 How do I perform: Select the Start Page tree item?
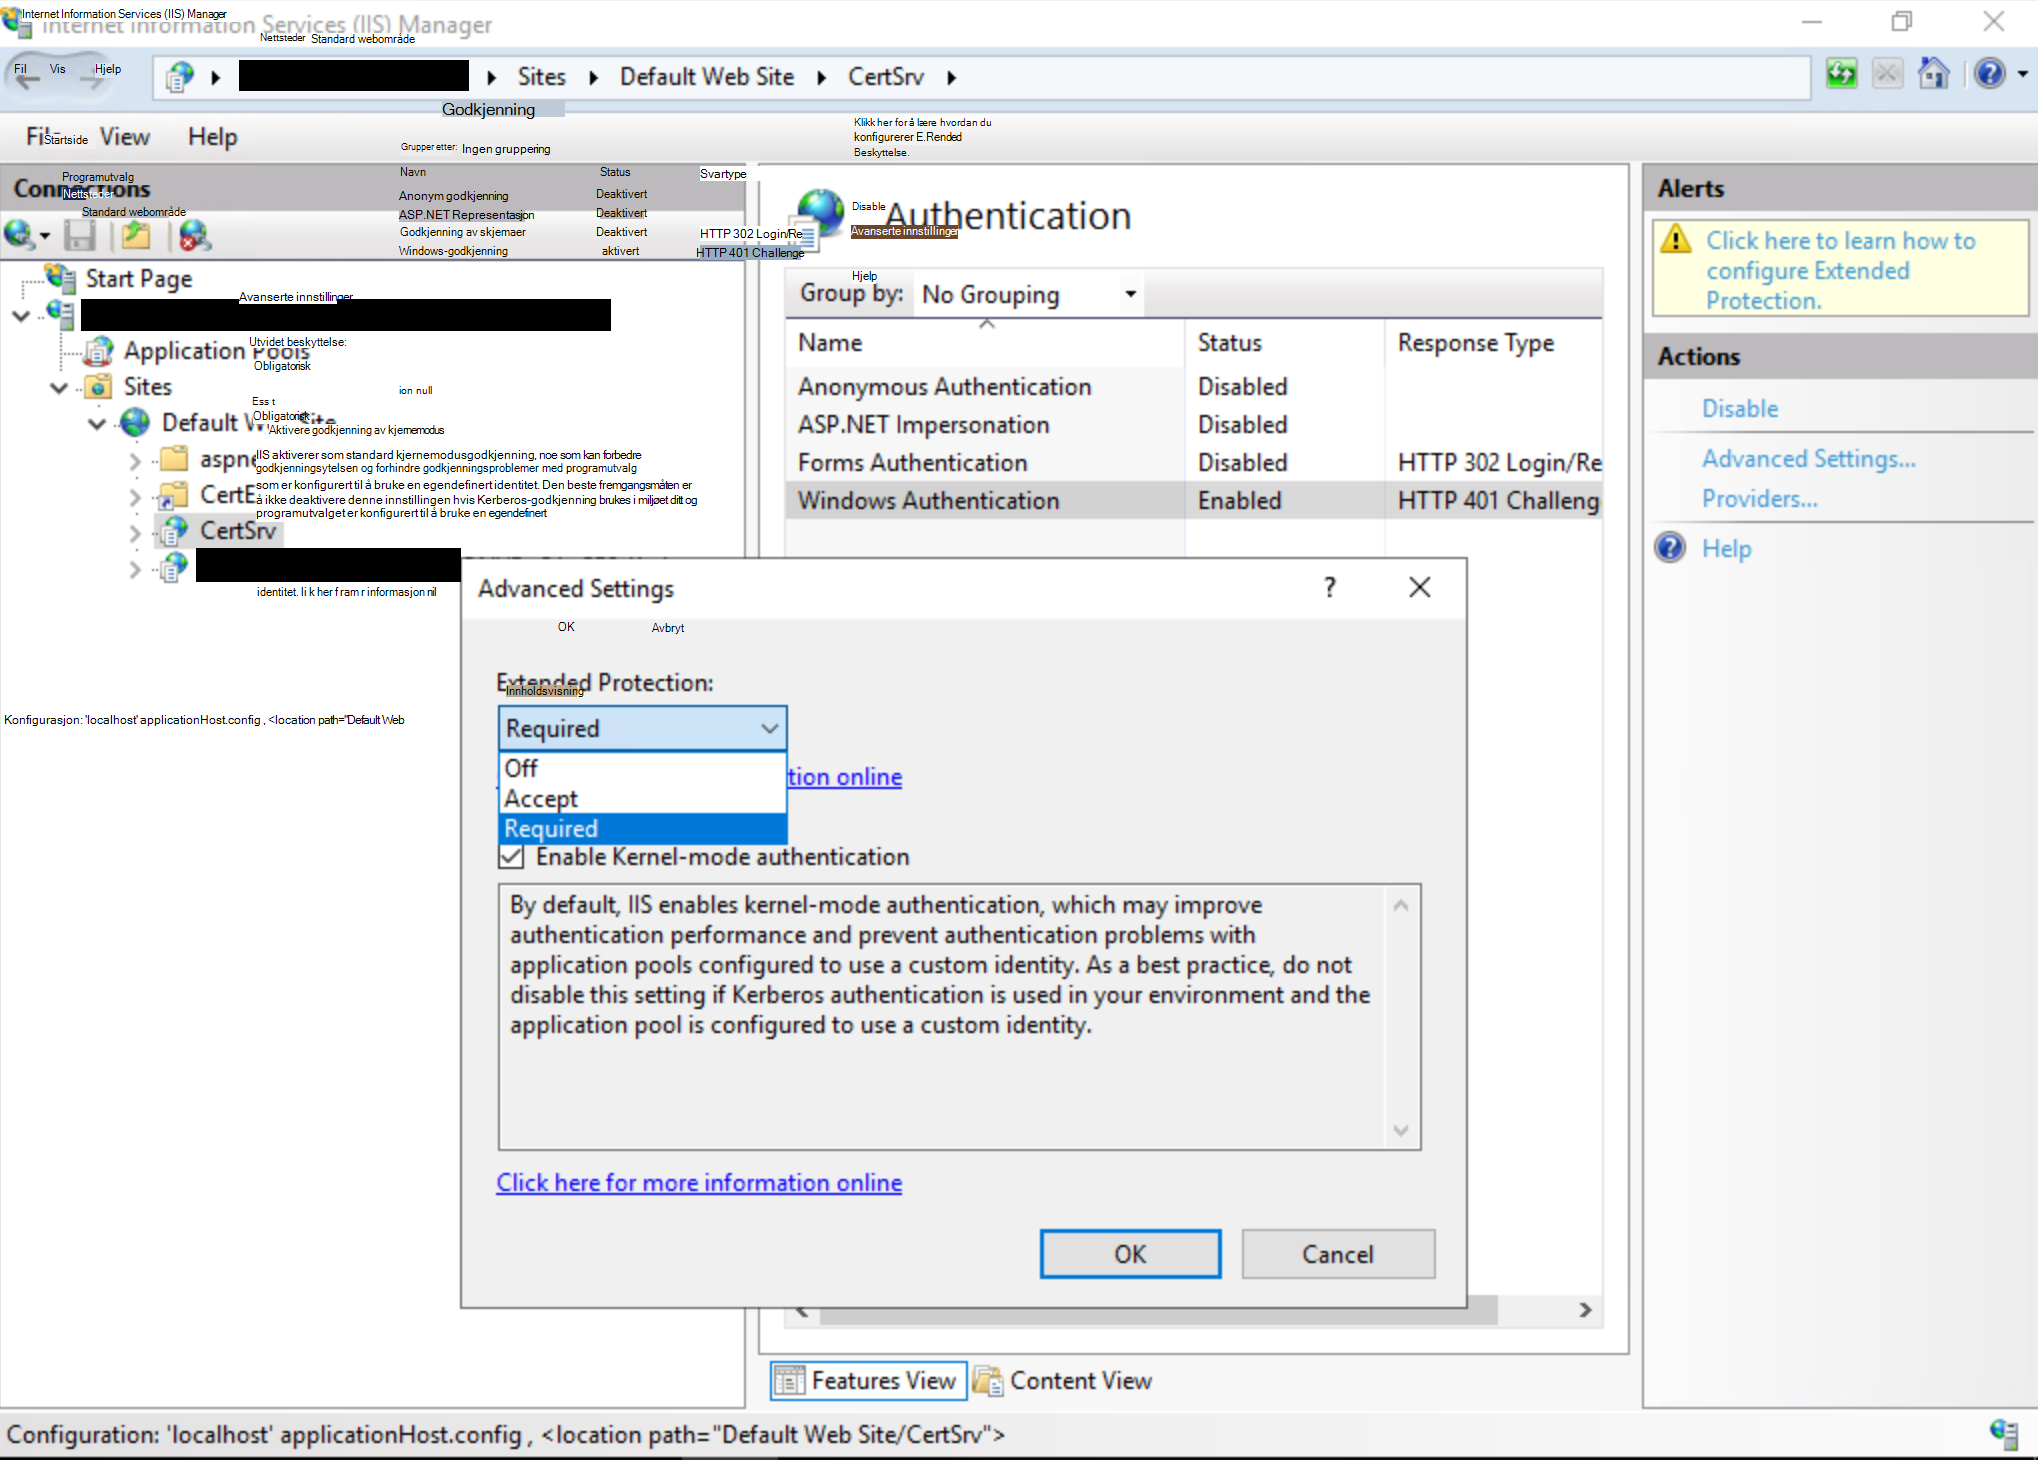(x=138, y=279)
